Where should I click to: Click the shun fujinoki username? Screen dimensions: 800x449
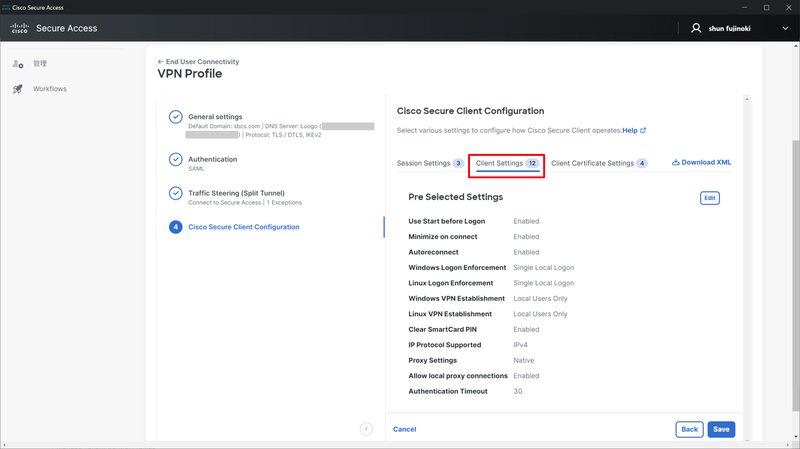pyautogui.click(x=729, y=29)
